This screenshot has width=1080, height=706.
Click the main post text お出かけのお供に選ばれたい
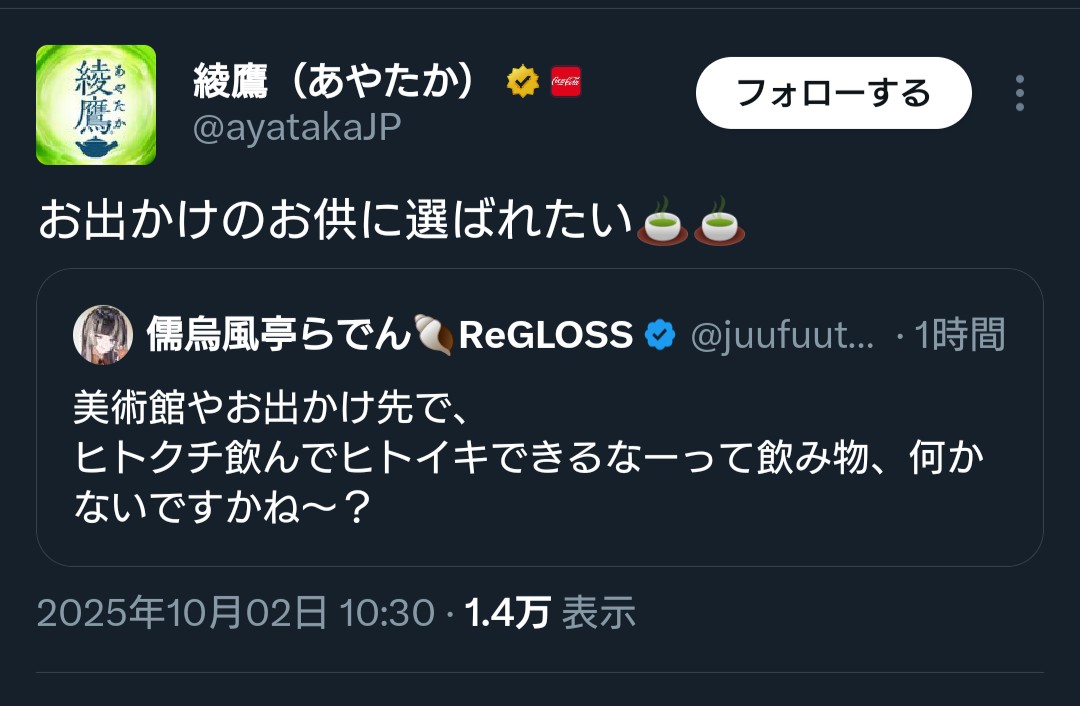pos(335,220)
